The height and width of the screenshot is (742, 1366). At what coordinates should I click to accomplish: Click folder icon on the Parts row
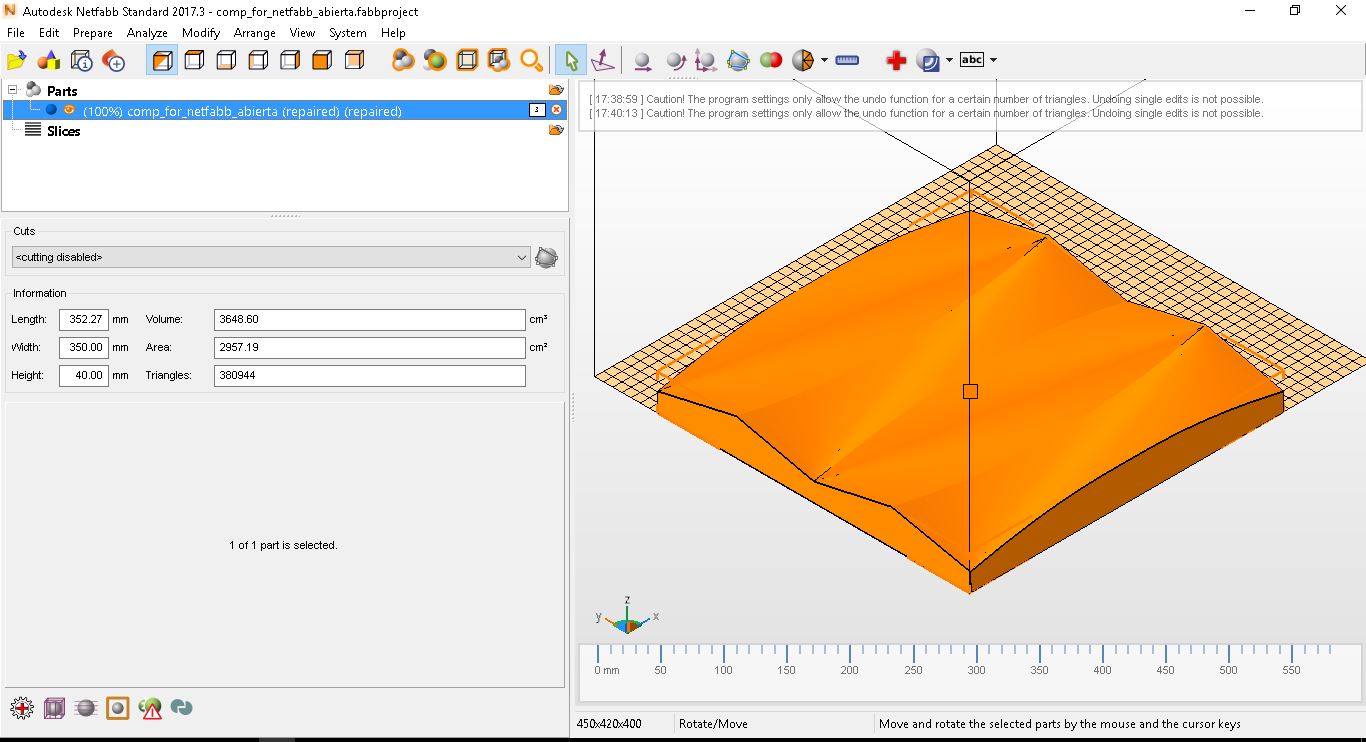556,90
